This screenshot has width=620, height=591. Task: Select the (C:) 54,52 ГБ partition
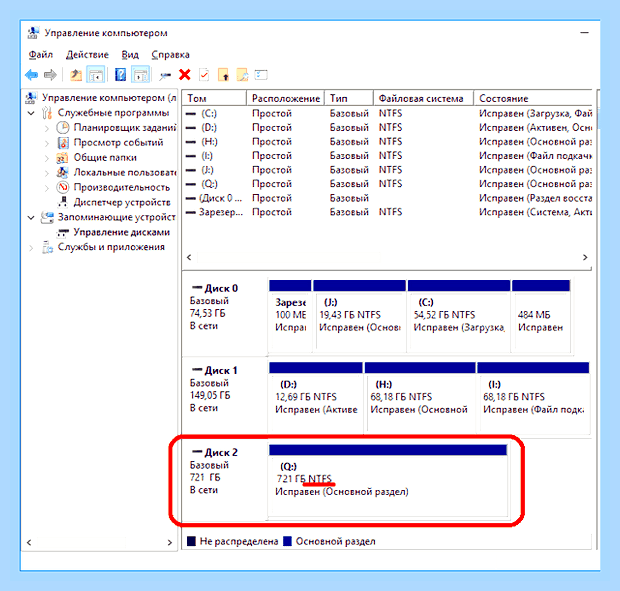click(459, 315)
